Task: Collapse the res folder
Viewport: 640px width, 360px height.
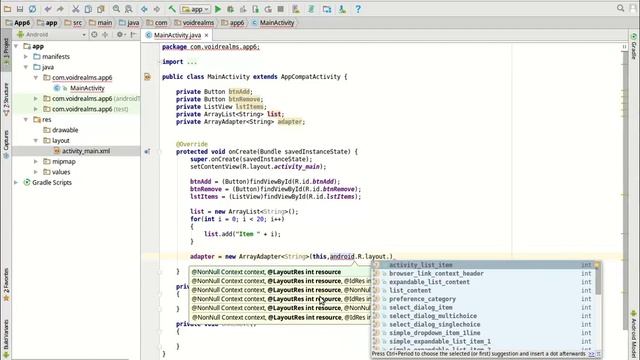Action: 26,120
